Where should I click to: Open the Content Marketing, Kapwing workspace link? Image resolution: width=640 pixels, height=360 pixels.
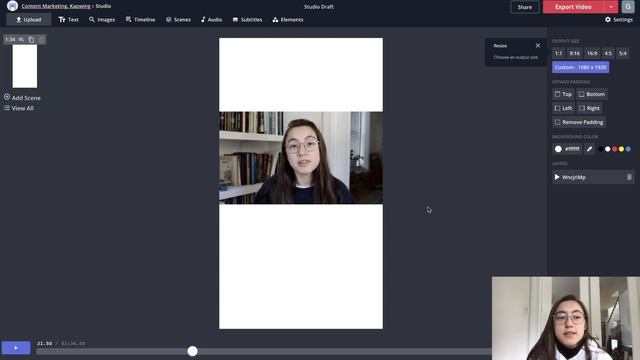pyautogui.click(x=56, y=6)
